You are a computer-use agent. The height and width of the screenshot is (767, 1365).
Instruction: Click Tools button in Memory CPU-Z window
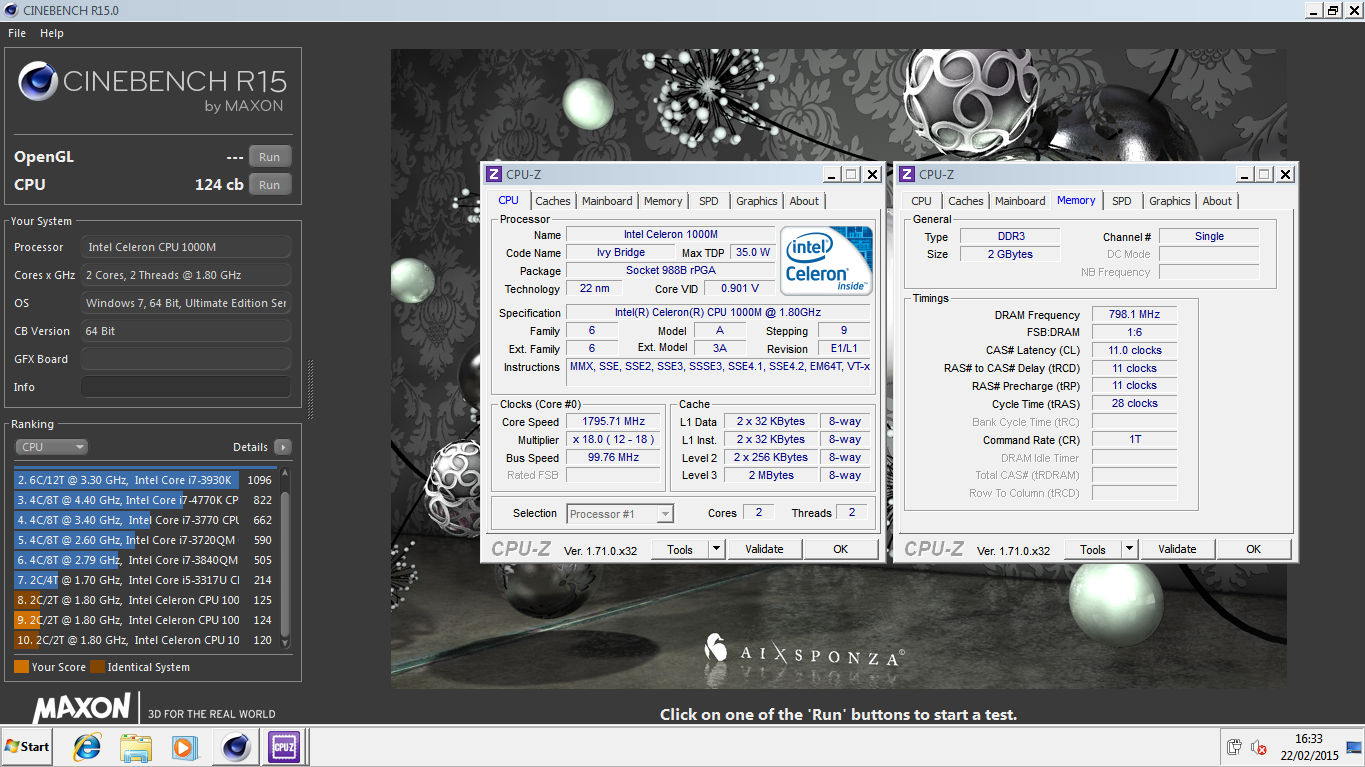[1093, 549]
